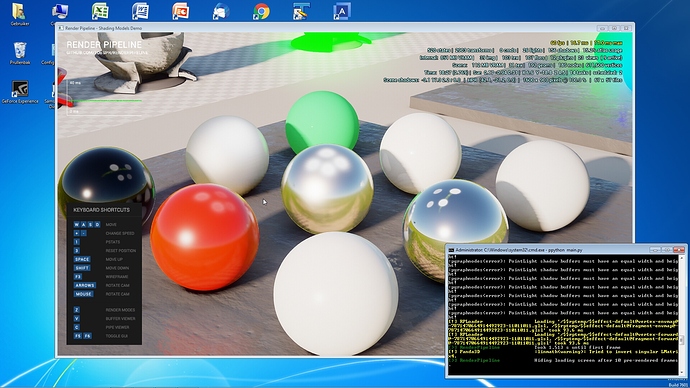Click the MOVE DOWN shortcut description
Viewport: 690px width, 388px height.
click(117, 268)
